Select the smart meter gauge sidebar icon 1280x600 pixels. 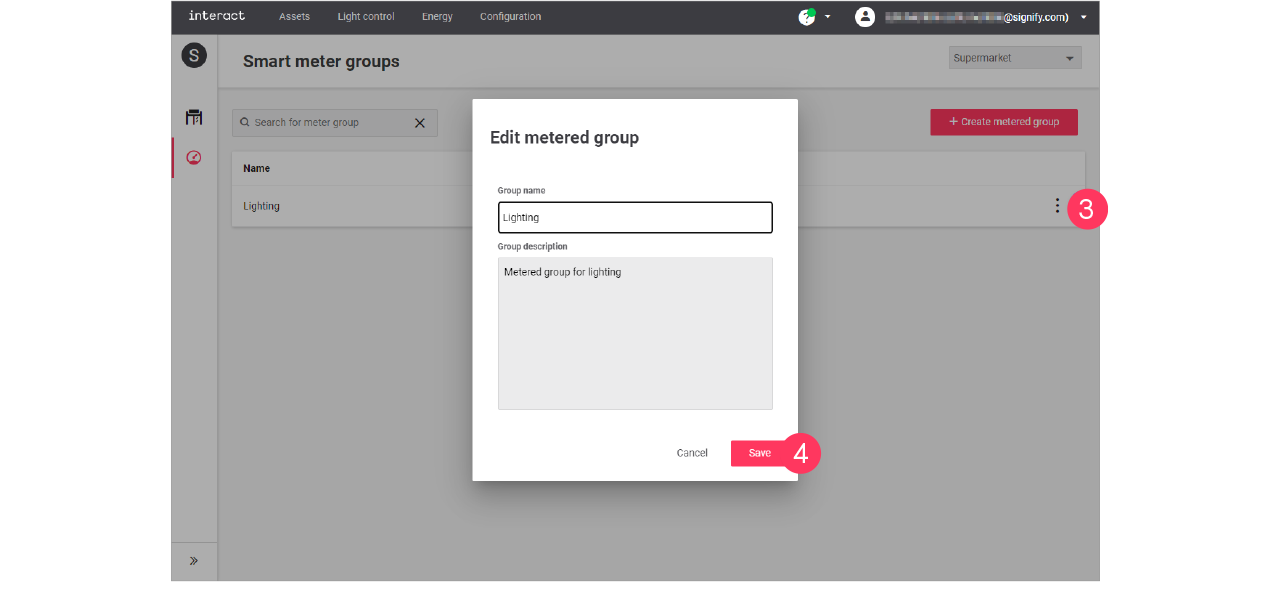click(x=194, y=158)
